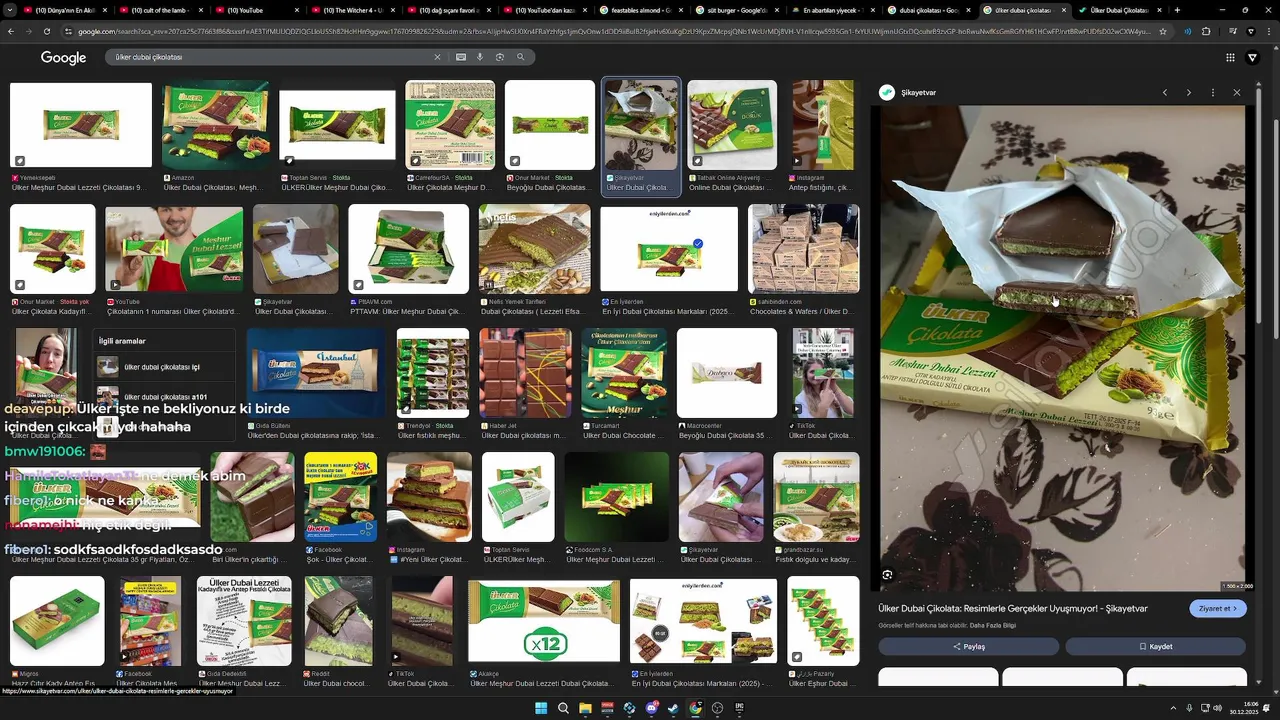1280x720 pixels.
Task: Click Şikayetvar source name in preview header
Action: click(x=918, y=93)
